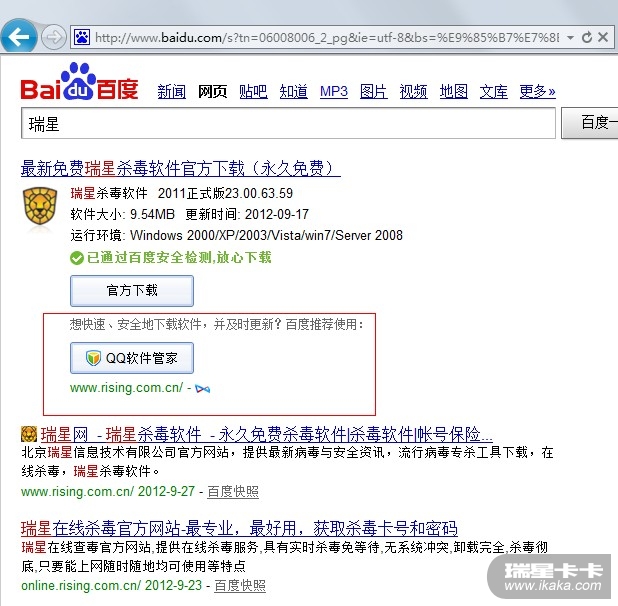Click the browser forward arrow button
Viewport: 618px width, 606px height.
coord(54,37)
